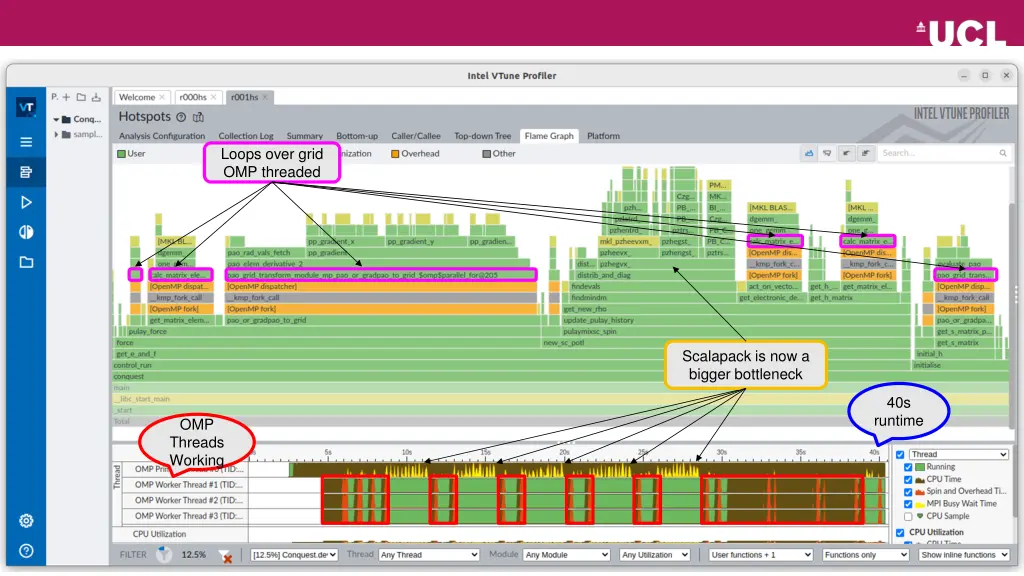Open the [12.5%] Conquest process dropdown
This screenshot has height=576, width=1024.
(x=294, y=555)
